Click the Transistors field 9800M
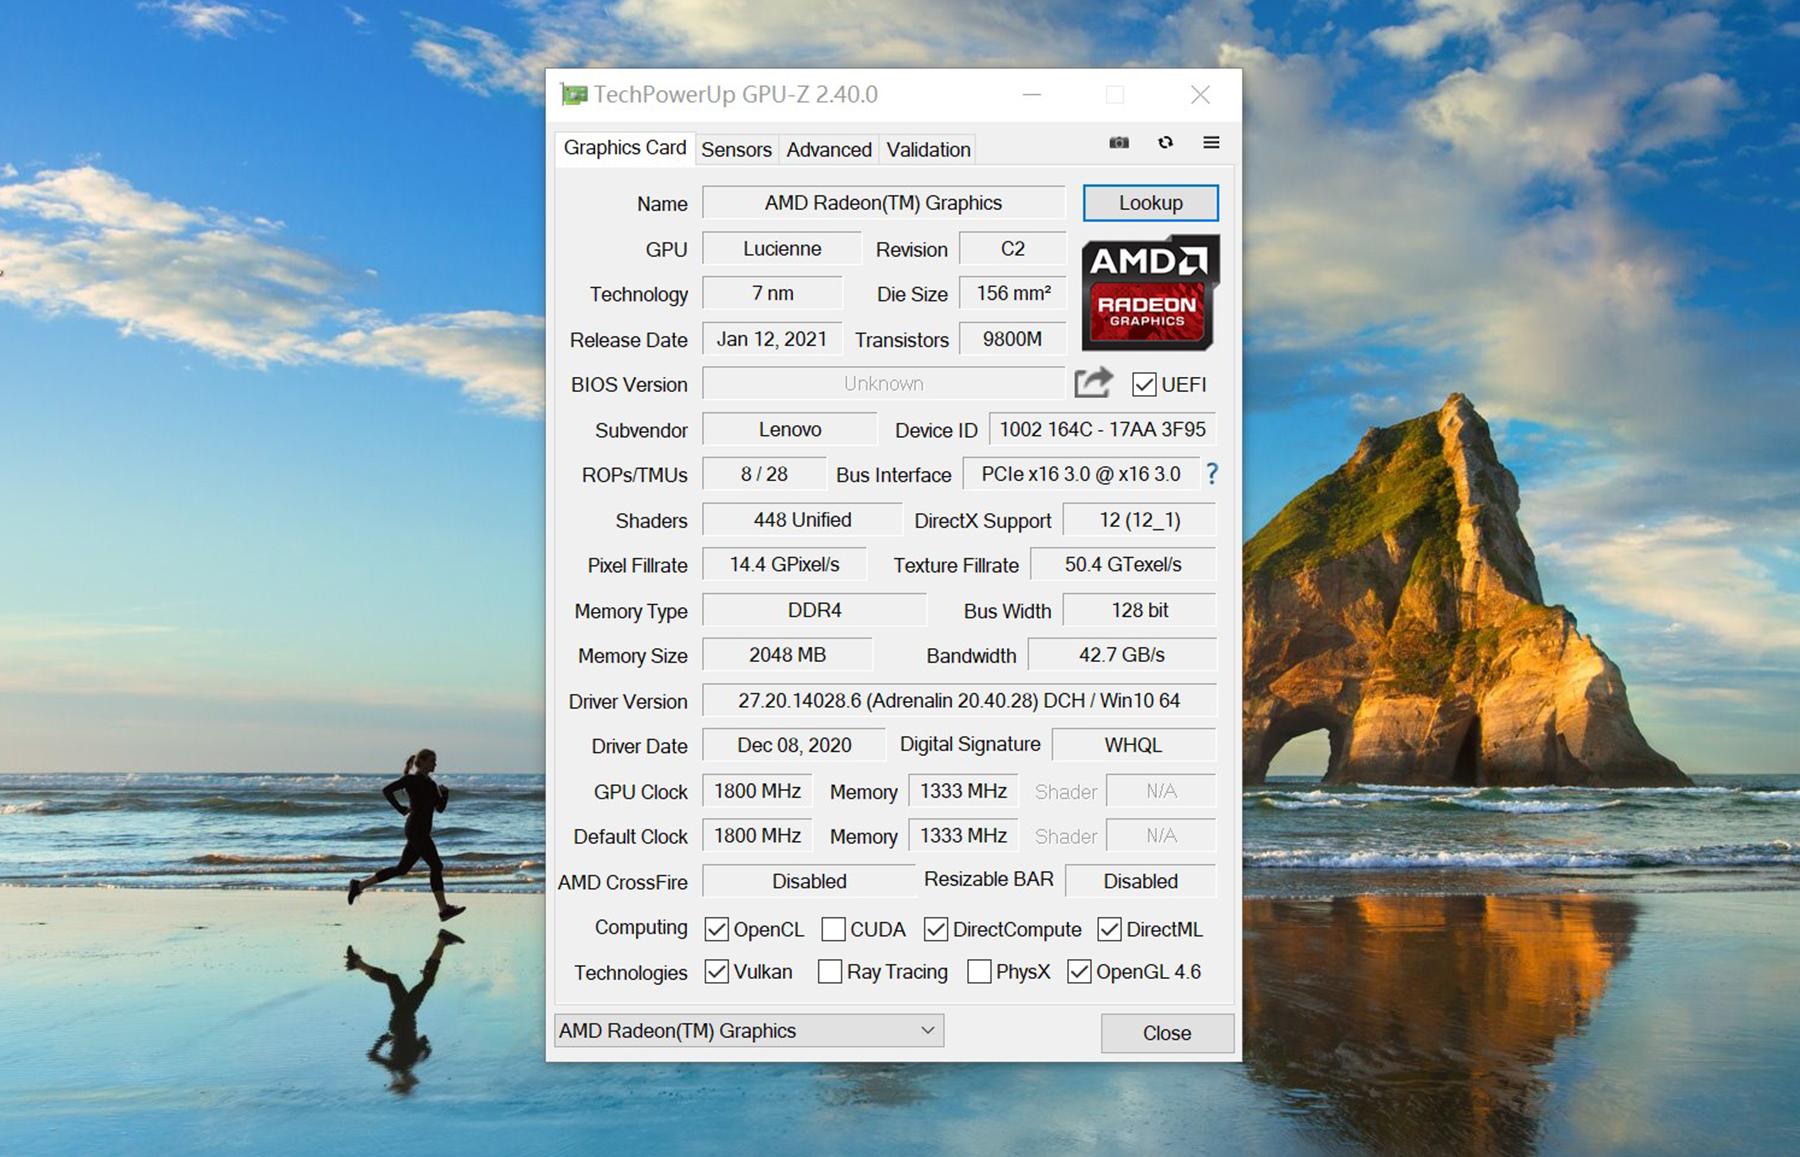Viewport: 1800px width, 1157px height. 1012,339
